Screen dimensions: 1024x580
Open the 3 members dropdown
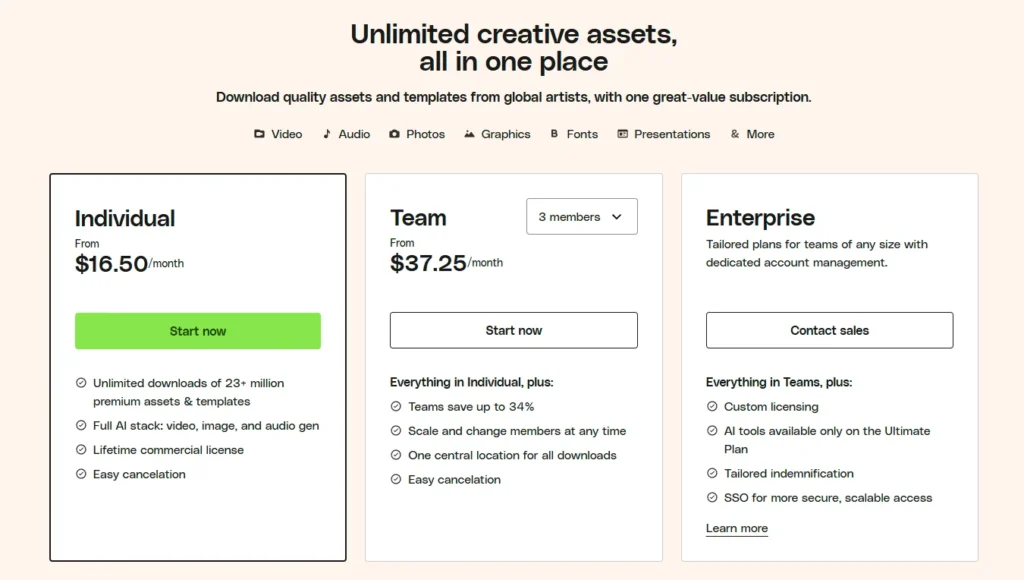click(x=581, y=217)
